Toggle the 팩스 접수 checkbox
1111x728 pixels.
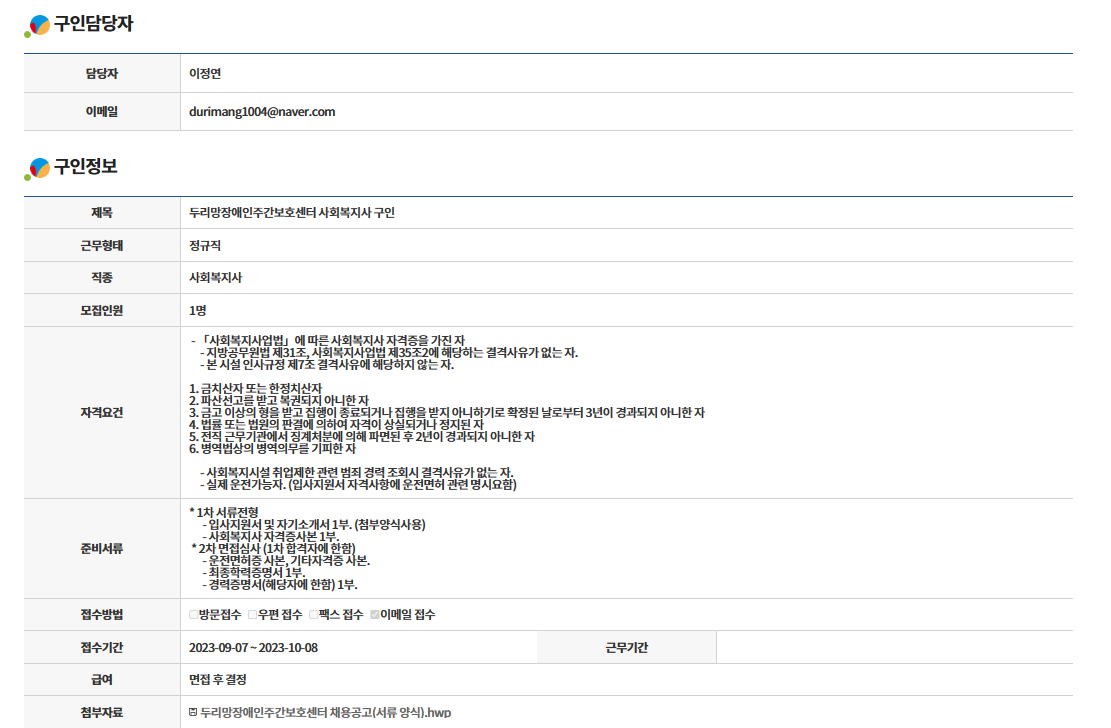coord(314,615)
